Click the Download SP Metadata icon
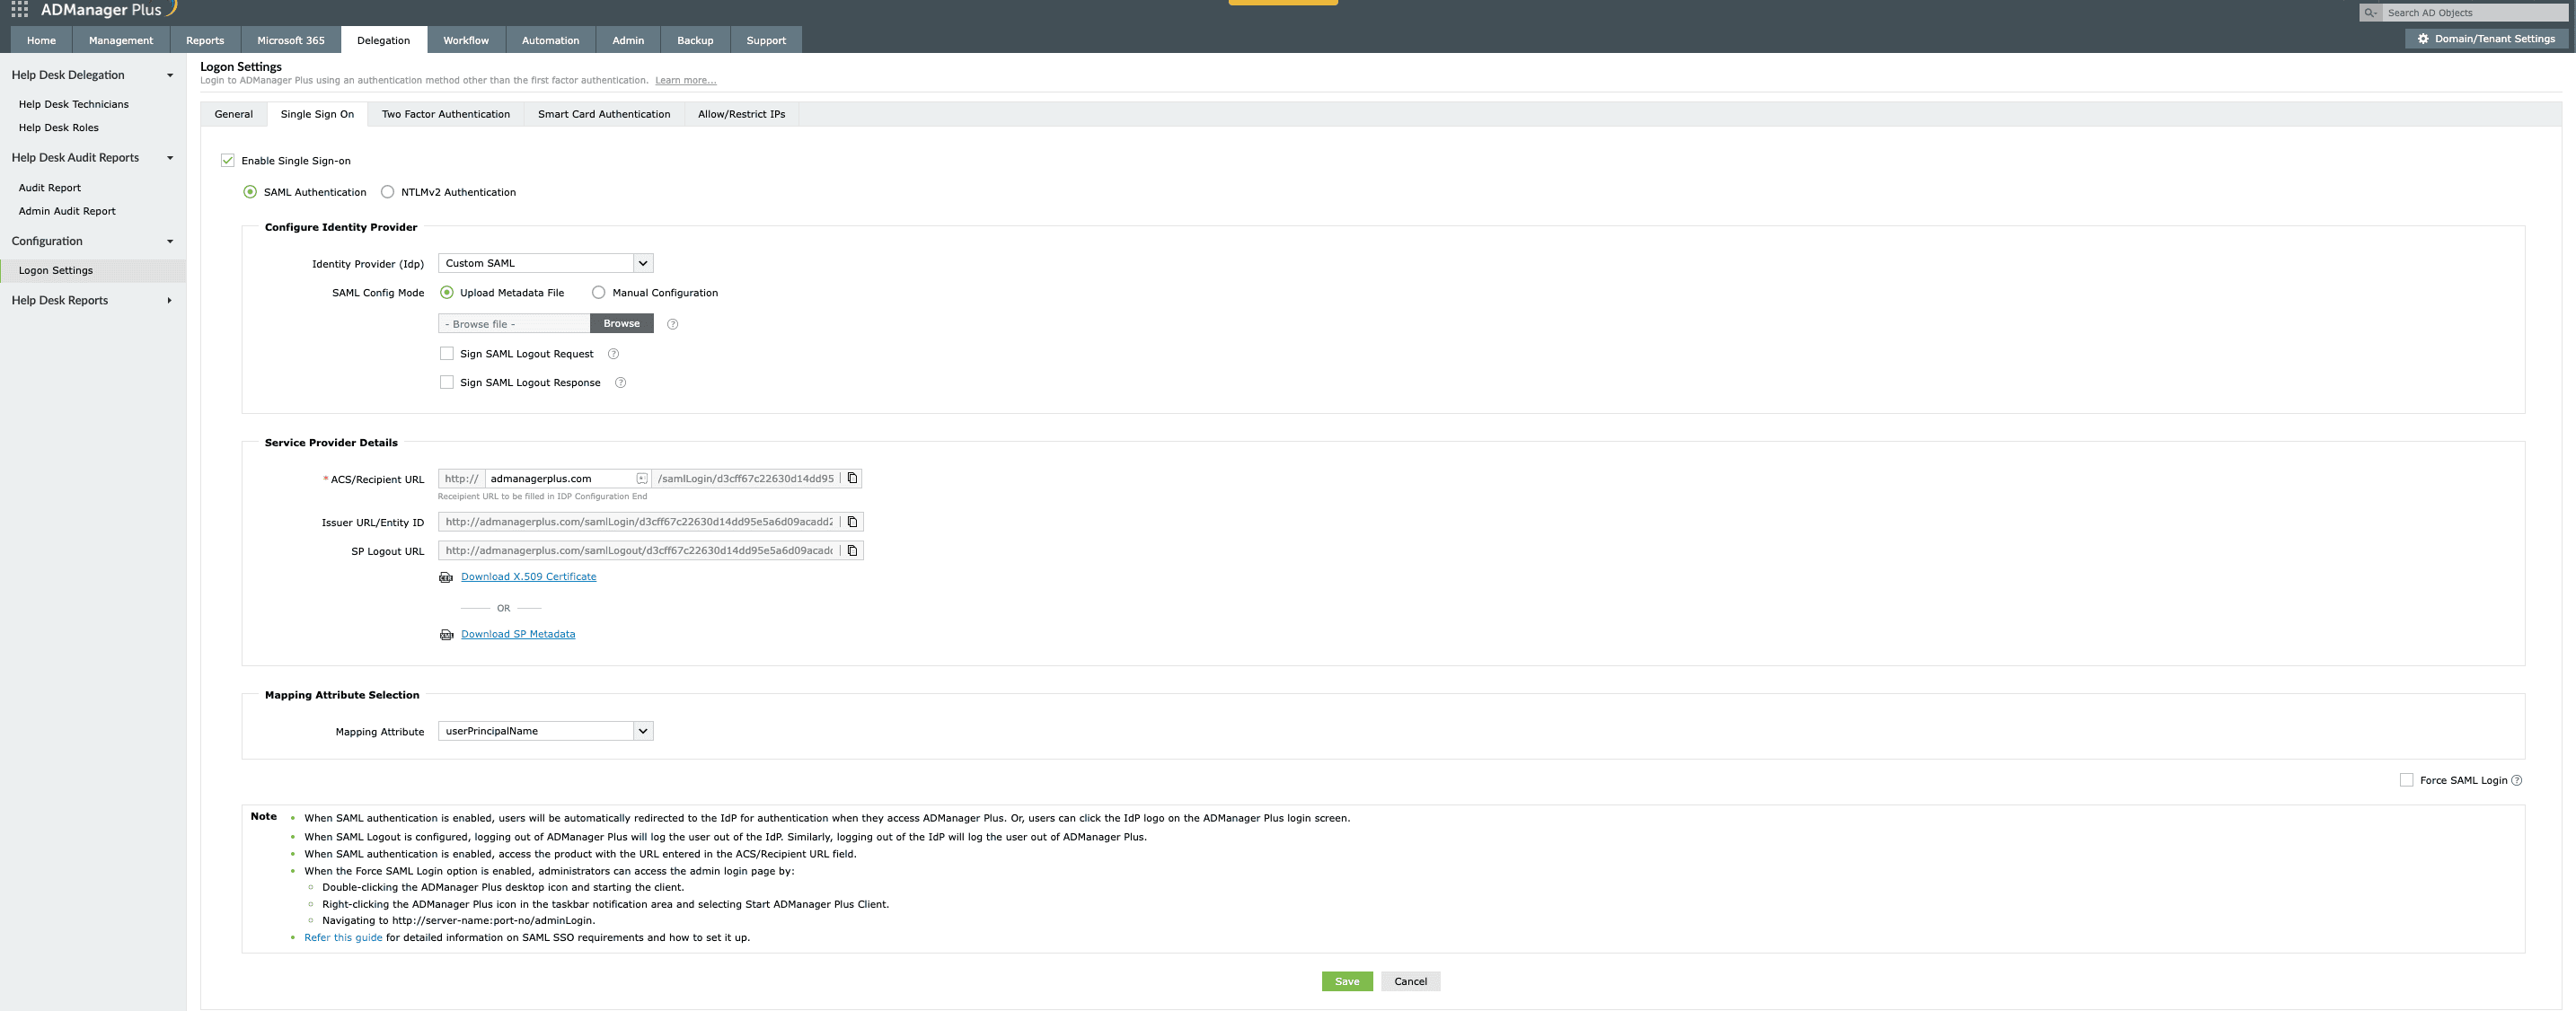The width and height of the screenshot is (2576, 1011). pos(446,632)
